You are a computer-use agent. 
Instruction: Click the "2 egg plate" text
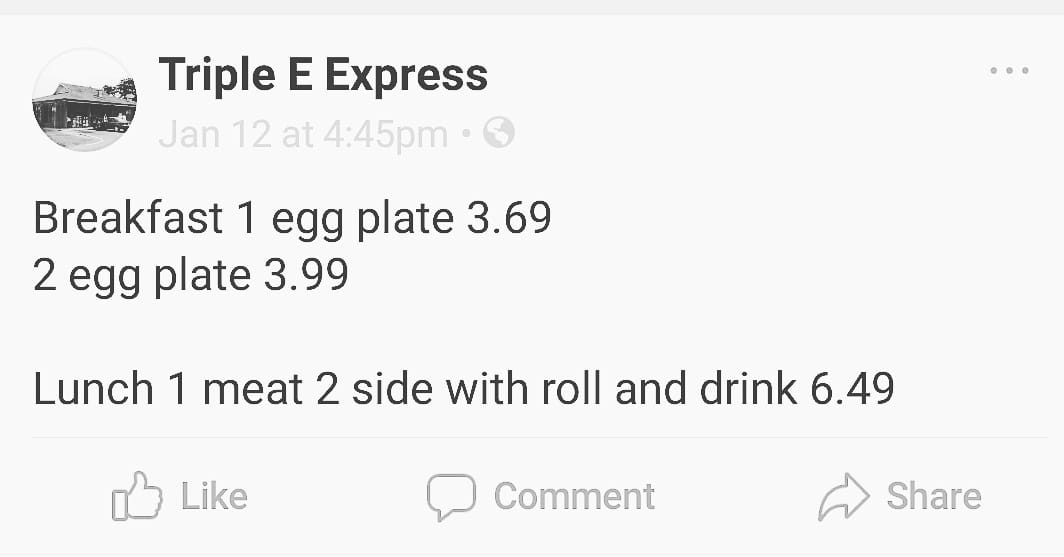point(141,276)
